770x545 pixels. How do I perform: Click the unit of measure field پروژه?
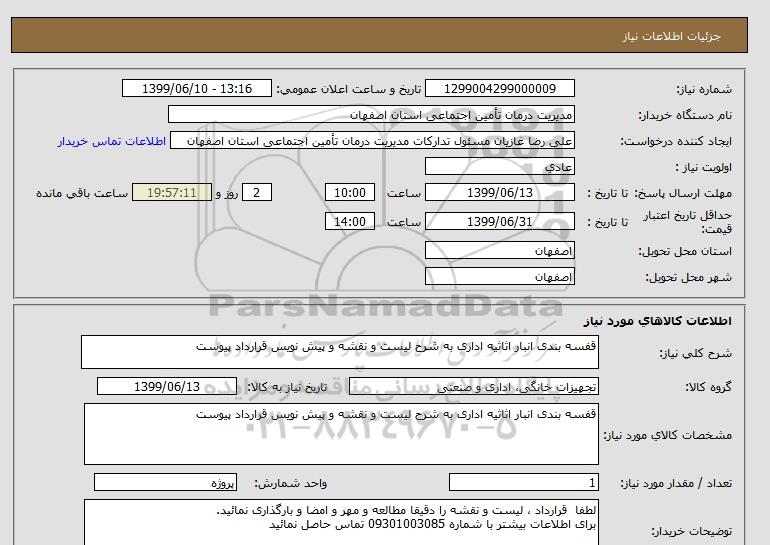pyautogui.click(x=165, y=482)
